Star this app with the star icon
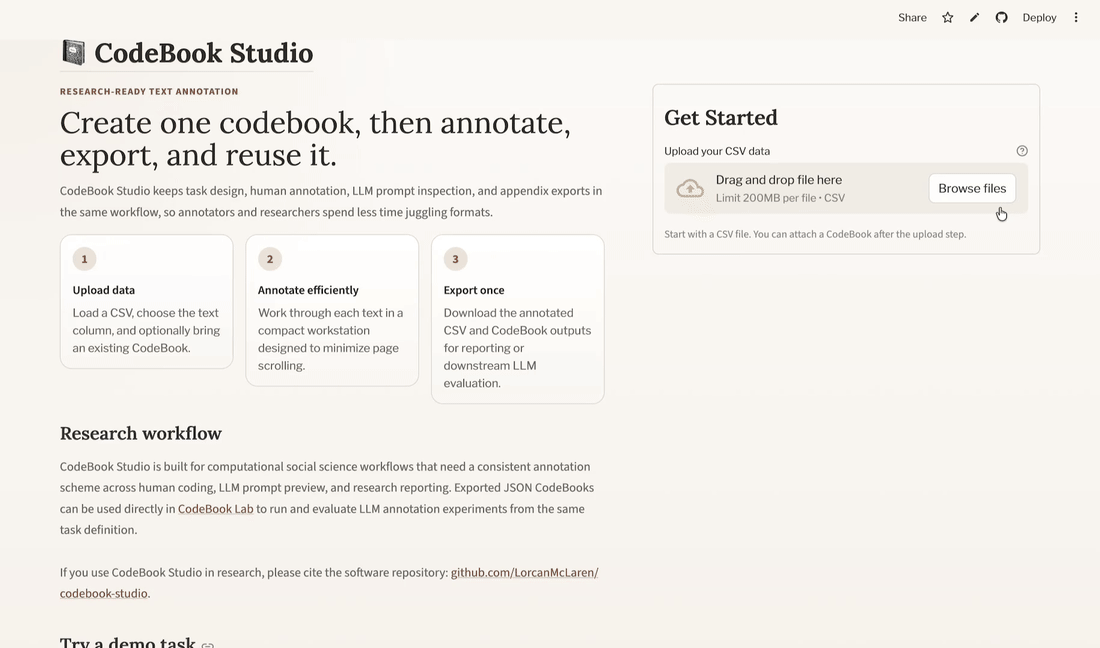 pyautogui.click(x=948, y=18)
